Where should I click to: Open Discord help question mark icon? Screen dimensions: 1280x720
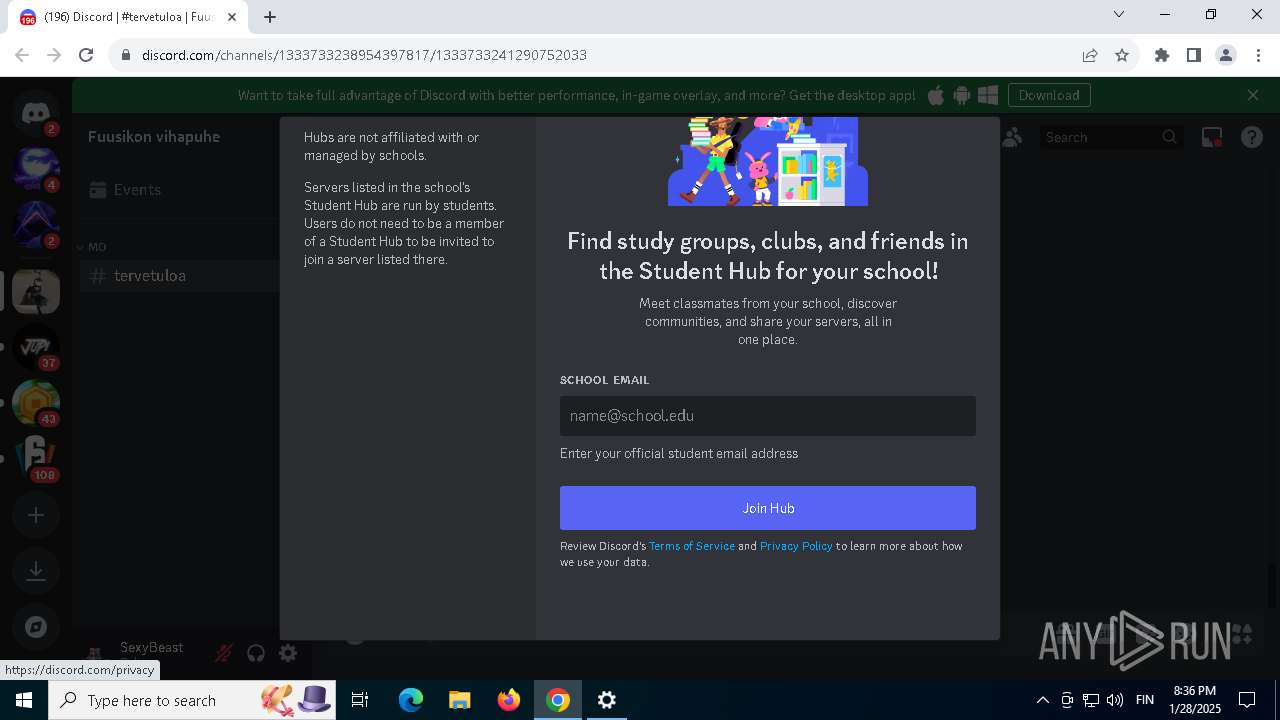1252,137
